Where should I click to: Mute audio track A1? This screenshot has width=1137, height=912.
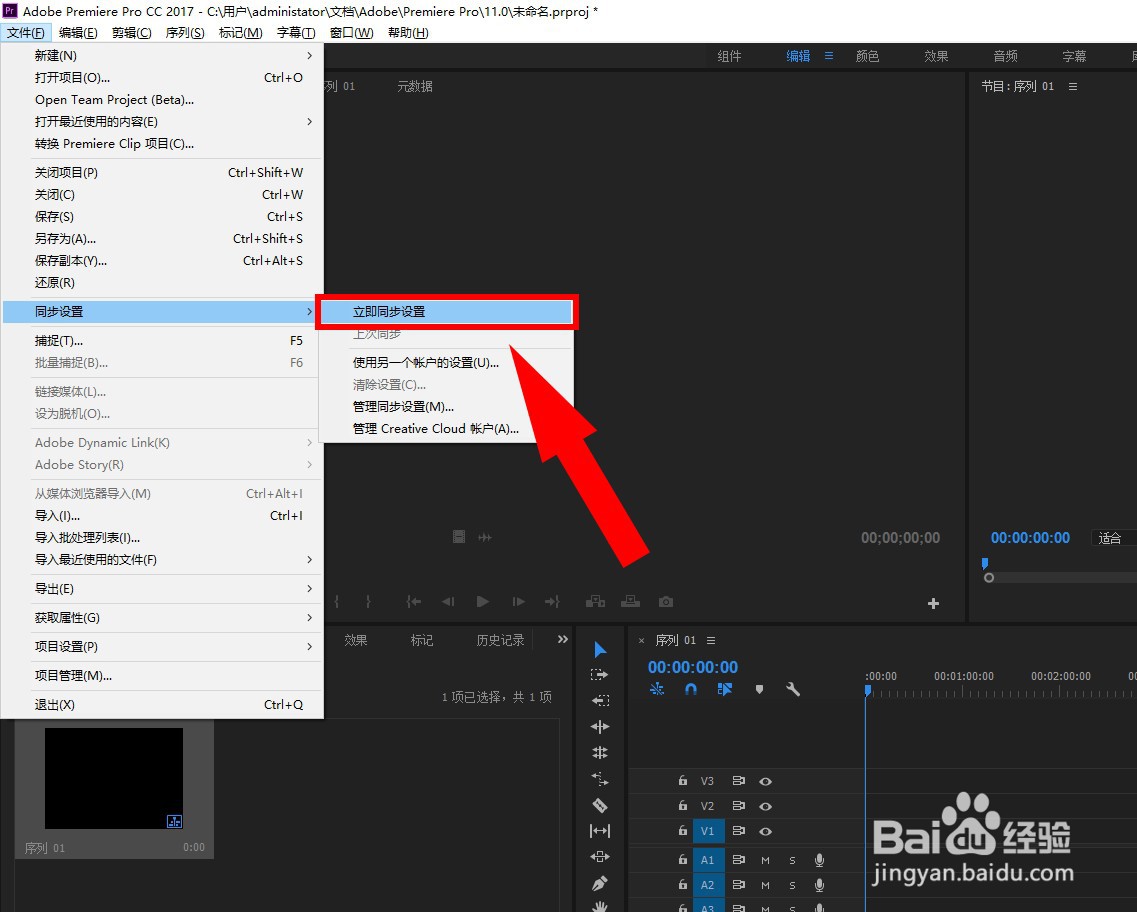pyautogui.click(x=765, y=861)
